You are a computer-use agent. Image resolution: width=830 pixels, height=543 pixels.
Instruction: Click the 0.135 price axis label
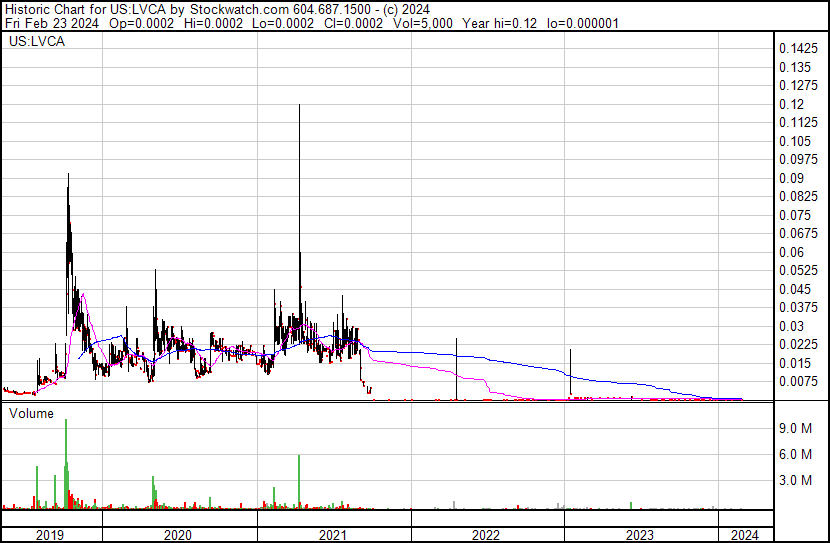(x=795, y=67)
